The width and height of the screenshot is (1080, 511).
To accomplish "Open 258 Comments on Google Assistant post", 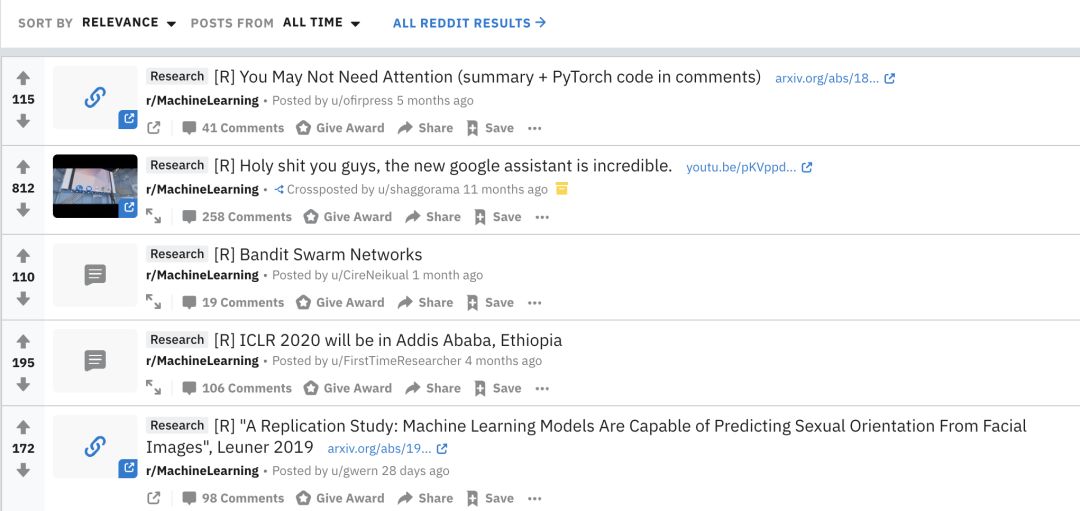I will point(237,217).
